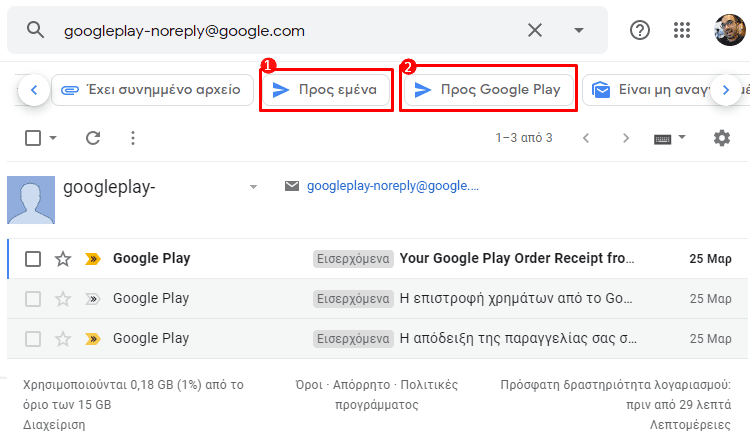Expand the googleplay- contact dropdown arrow

pyautogui.click(x=254, y=187)
